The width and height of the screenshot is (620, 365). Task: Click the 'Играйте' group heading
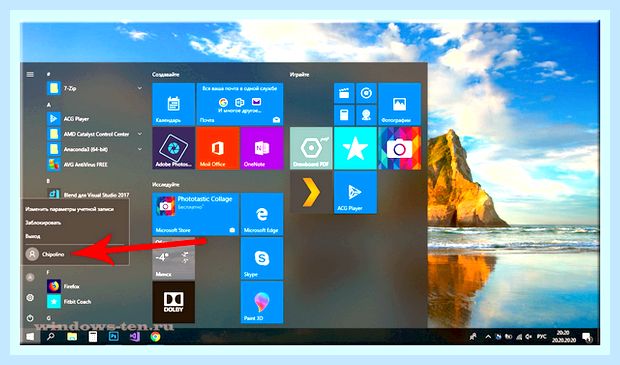coord(299,74)
